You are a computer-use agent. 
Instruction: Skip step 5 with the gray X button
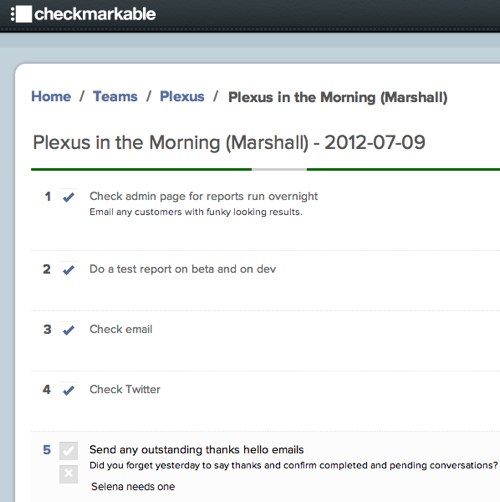(69, 474)
